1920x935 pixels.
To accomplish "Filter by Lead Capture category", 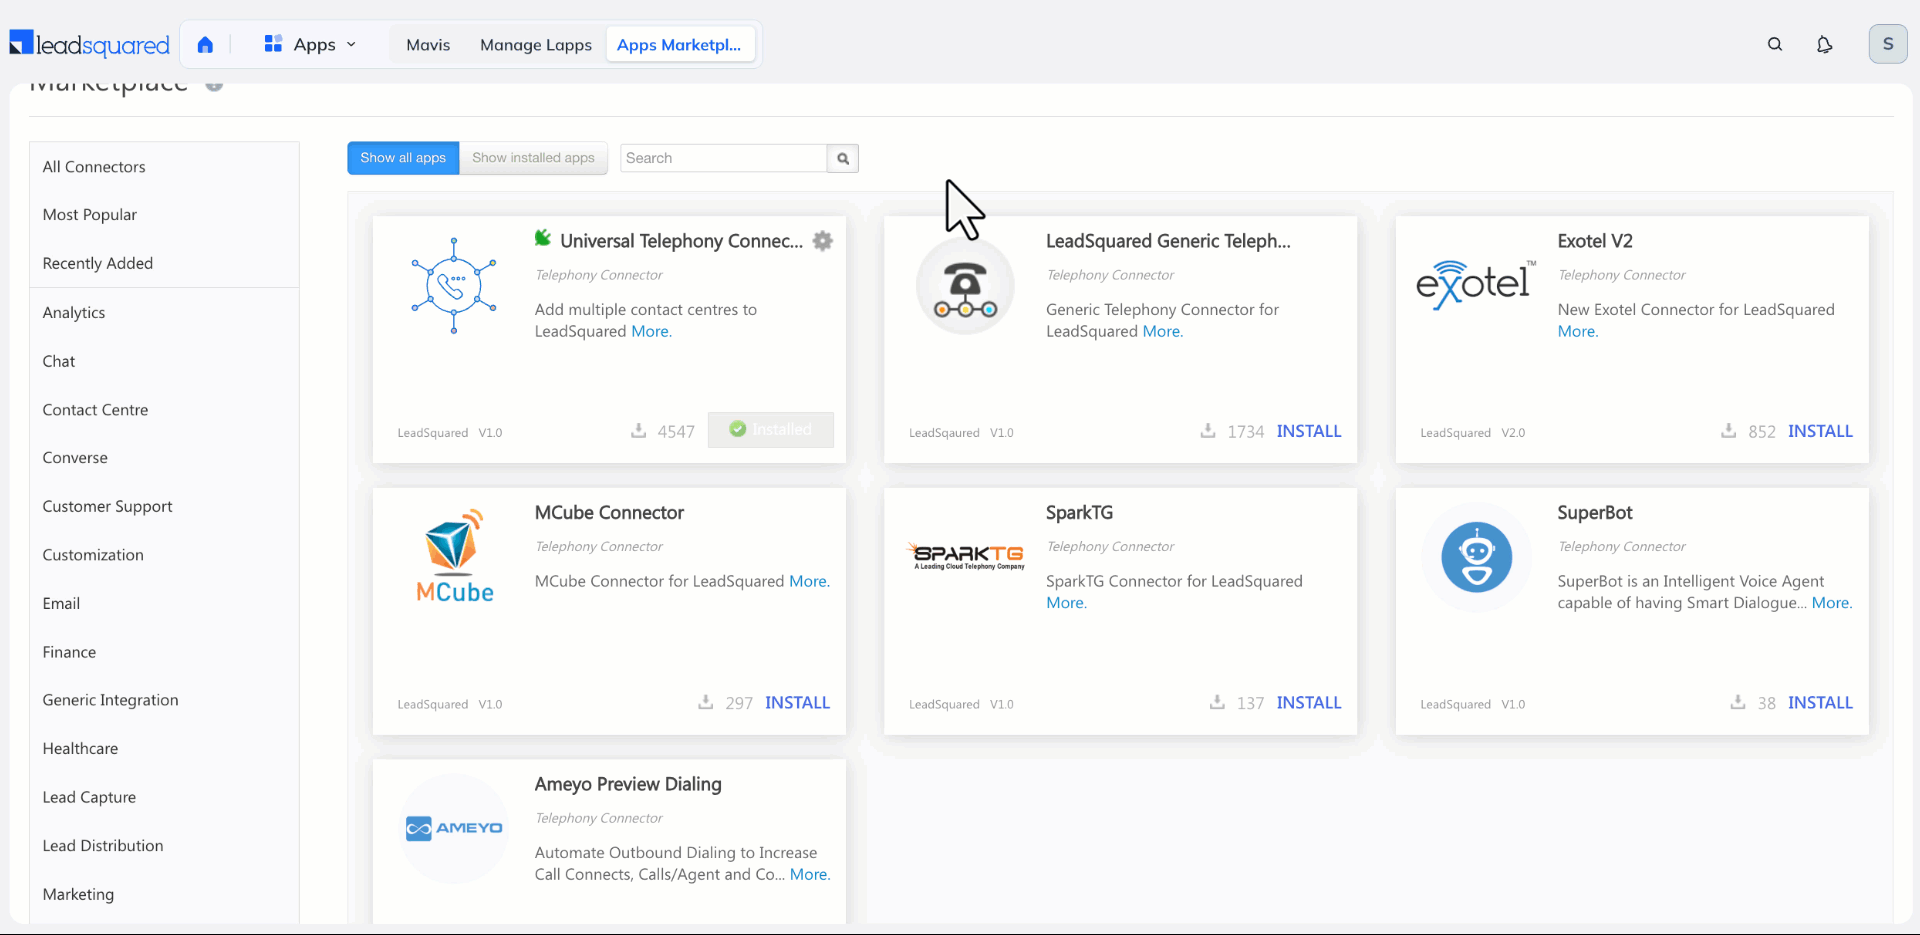I will [89, 798].
